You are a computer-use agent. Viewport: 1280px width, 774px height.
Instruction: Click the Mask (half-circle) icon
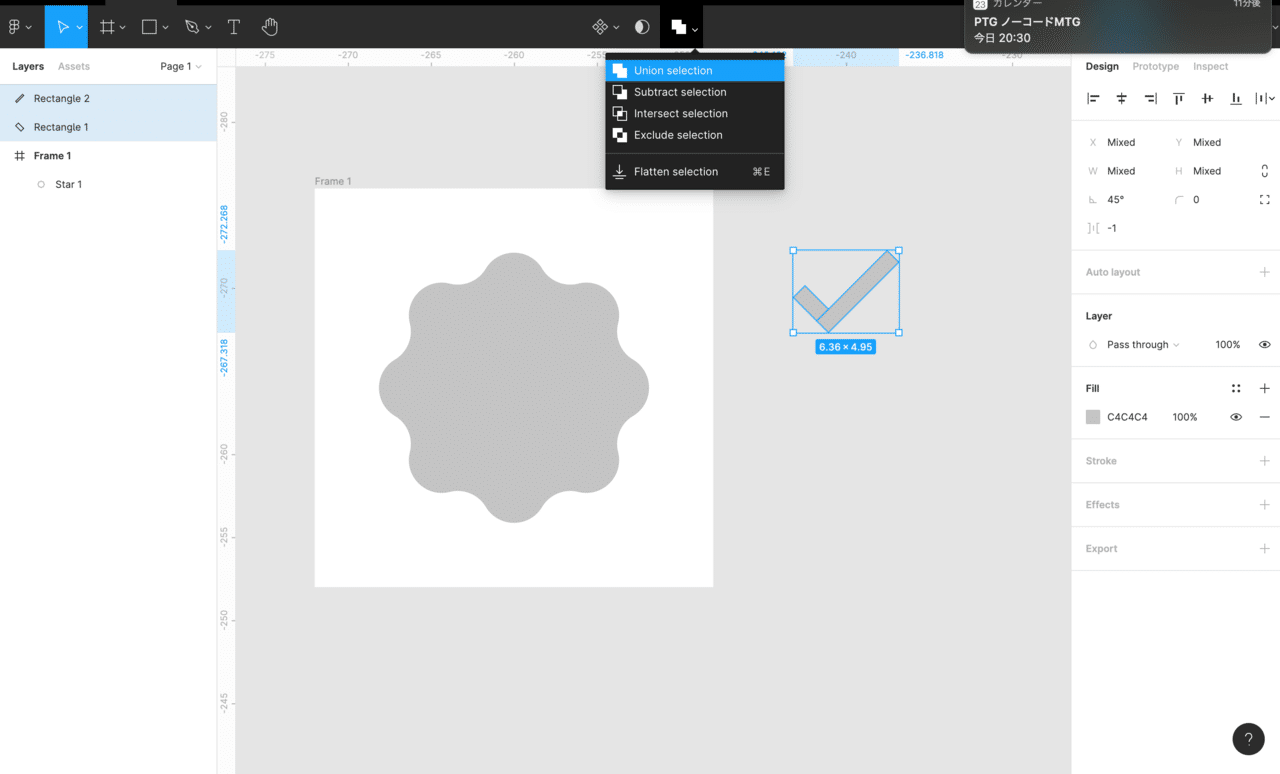pyautogui.click(x=642, y=27)
